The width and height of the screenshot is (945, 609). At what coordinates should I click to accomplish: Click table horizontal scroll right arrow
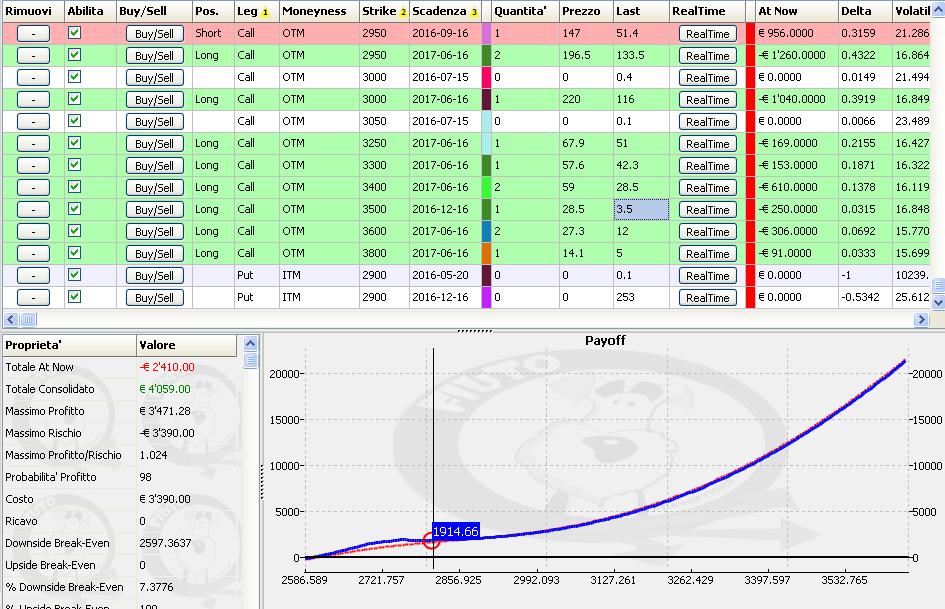point(920,320)
